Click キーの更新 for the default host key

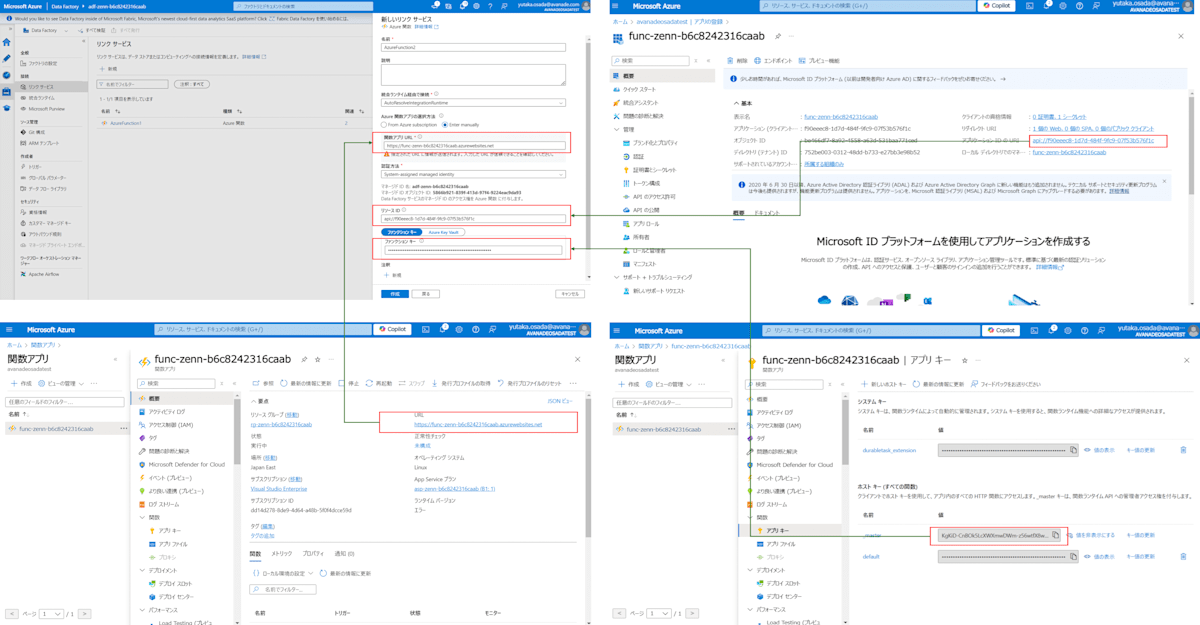pos(1141,556)
